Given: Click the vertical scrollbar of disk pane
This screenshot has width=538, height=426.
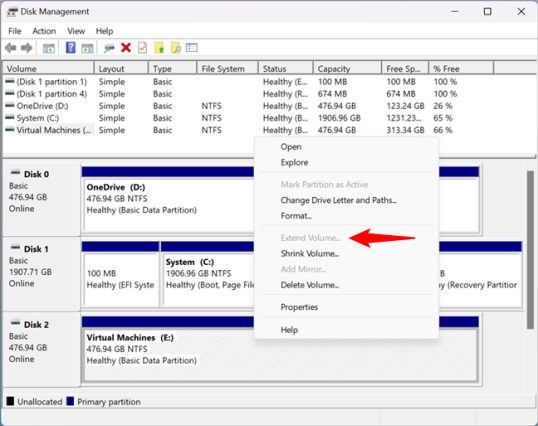Looking at the screenshot, I should [530, 250].
